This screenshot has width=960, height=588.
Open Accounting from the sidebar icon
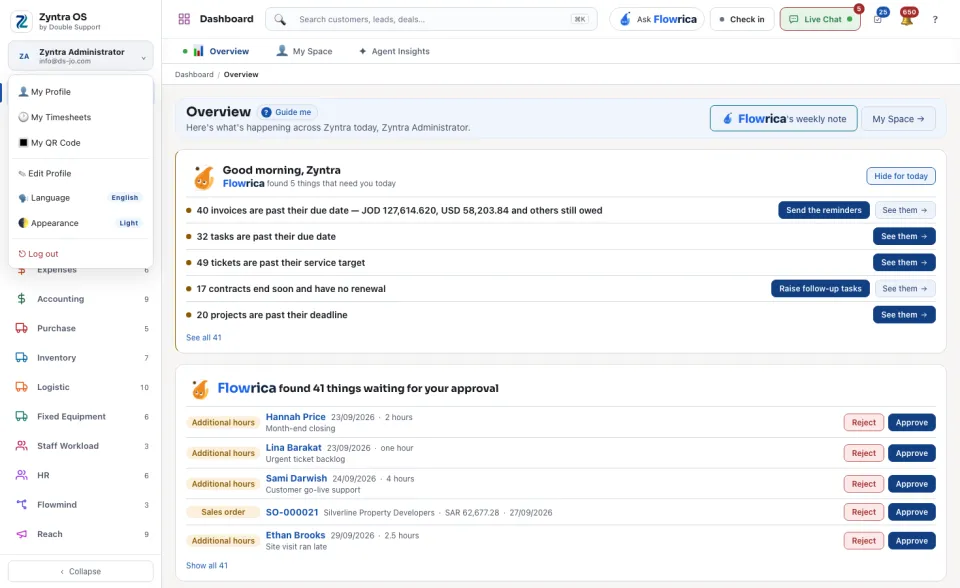pos(21,299)
